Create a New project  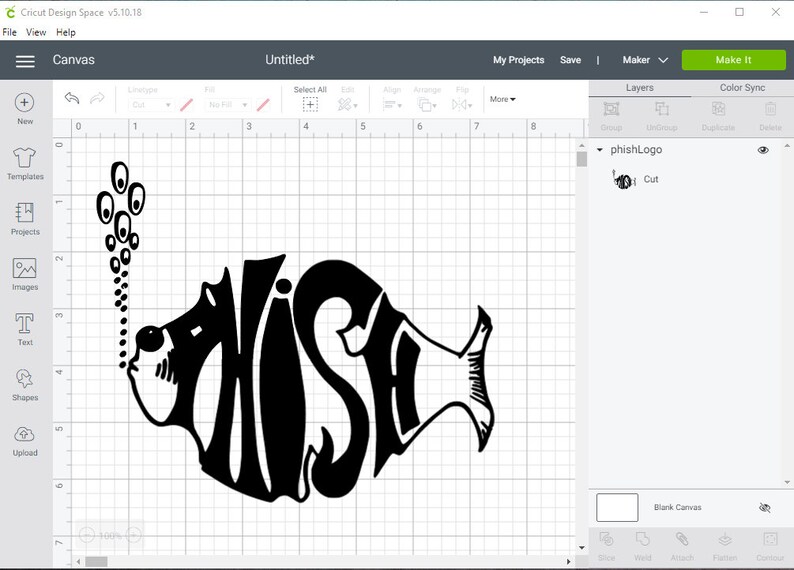tap(25, 109)
